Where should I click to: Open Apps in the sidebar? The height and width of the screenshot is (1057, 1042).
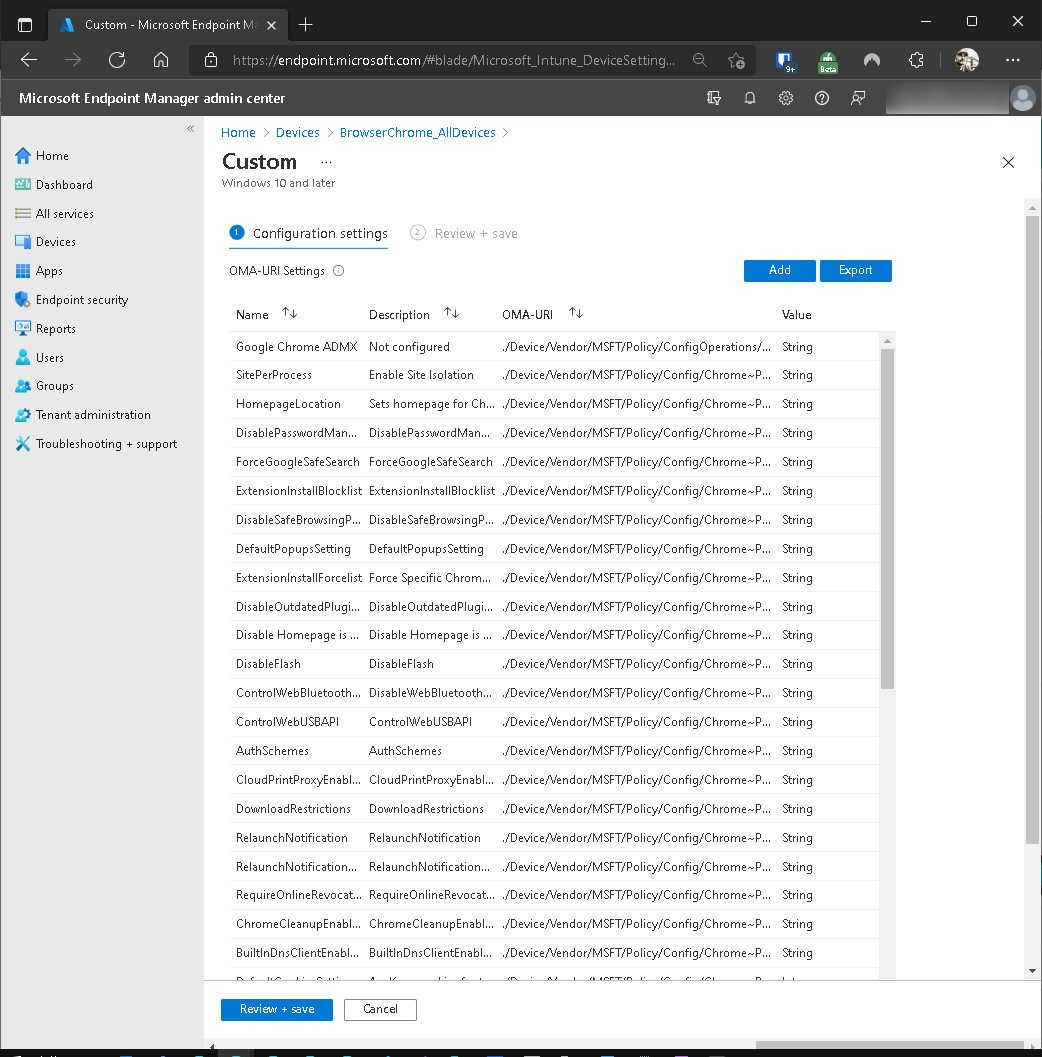tap(38, 271)
